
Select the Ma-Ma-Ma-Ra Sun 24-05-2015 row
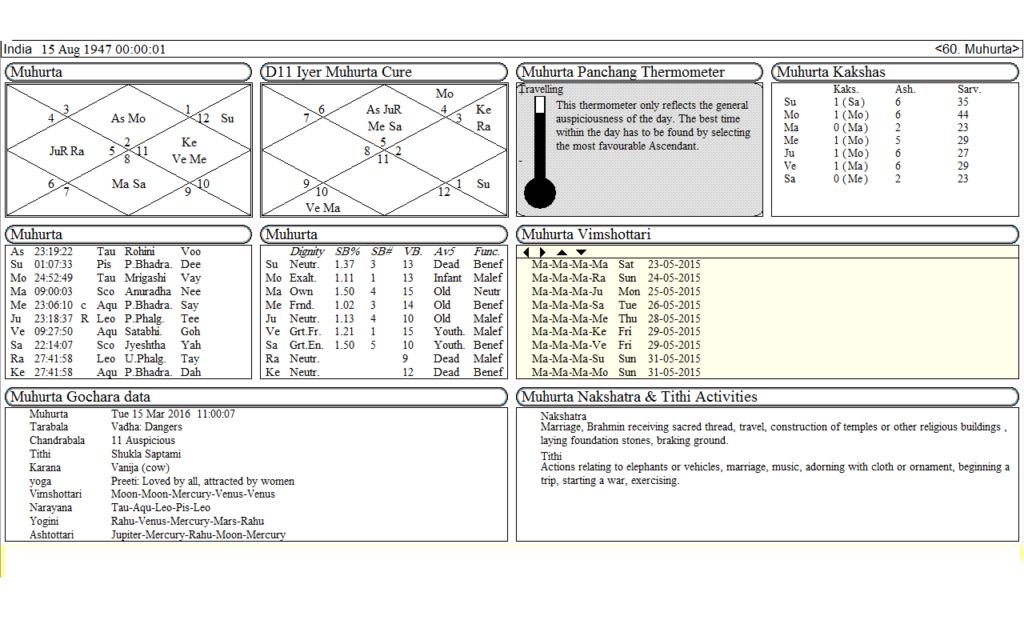click(x=616, y=278)
